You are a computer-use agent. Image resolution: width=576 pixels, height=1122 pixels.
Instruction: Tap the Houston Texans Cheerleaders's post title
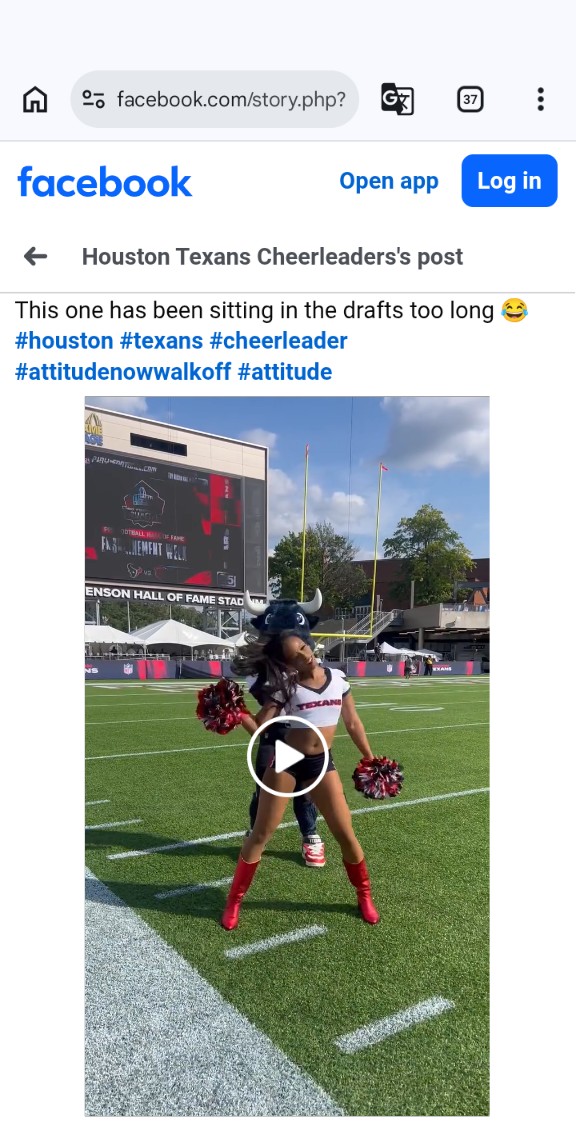click(x=273, y=256)
